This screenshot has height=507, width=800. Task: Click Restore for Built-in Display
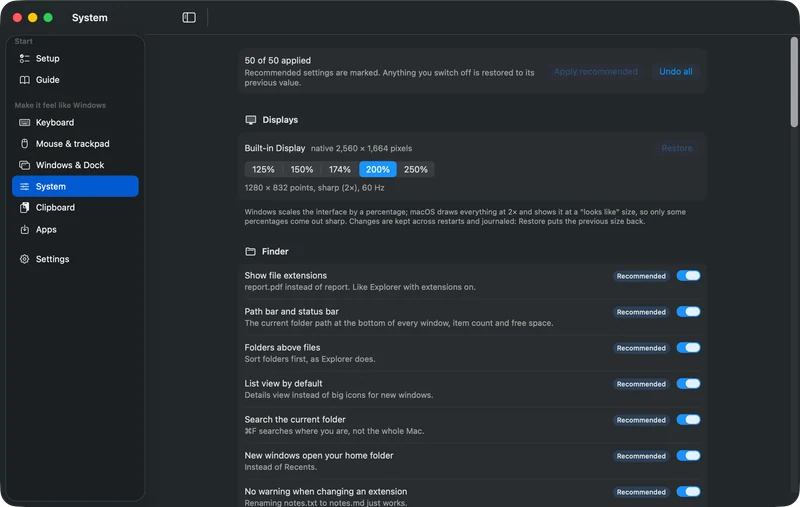coord(677,148)
